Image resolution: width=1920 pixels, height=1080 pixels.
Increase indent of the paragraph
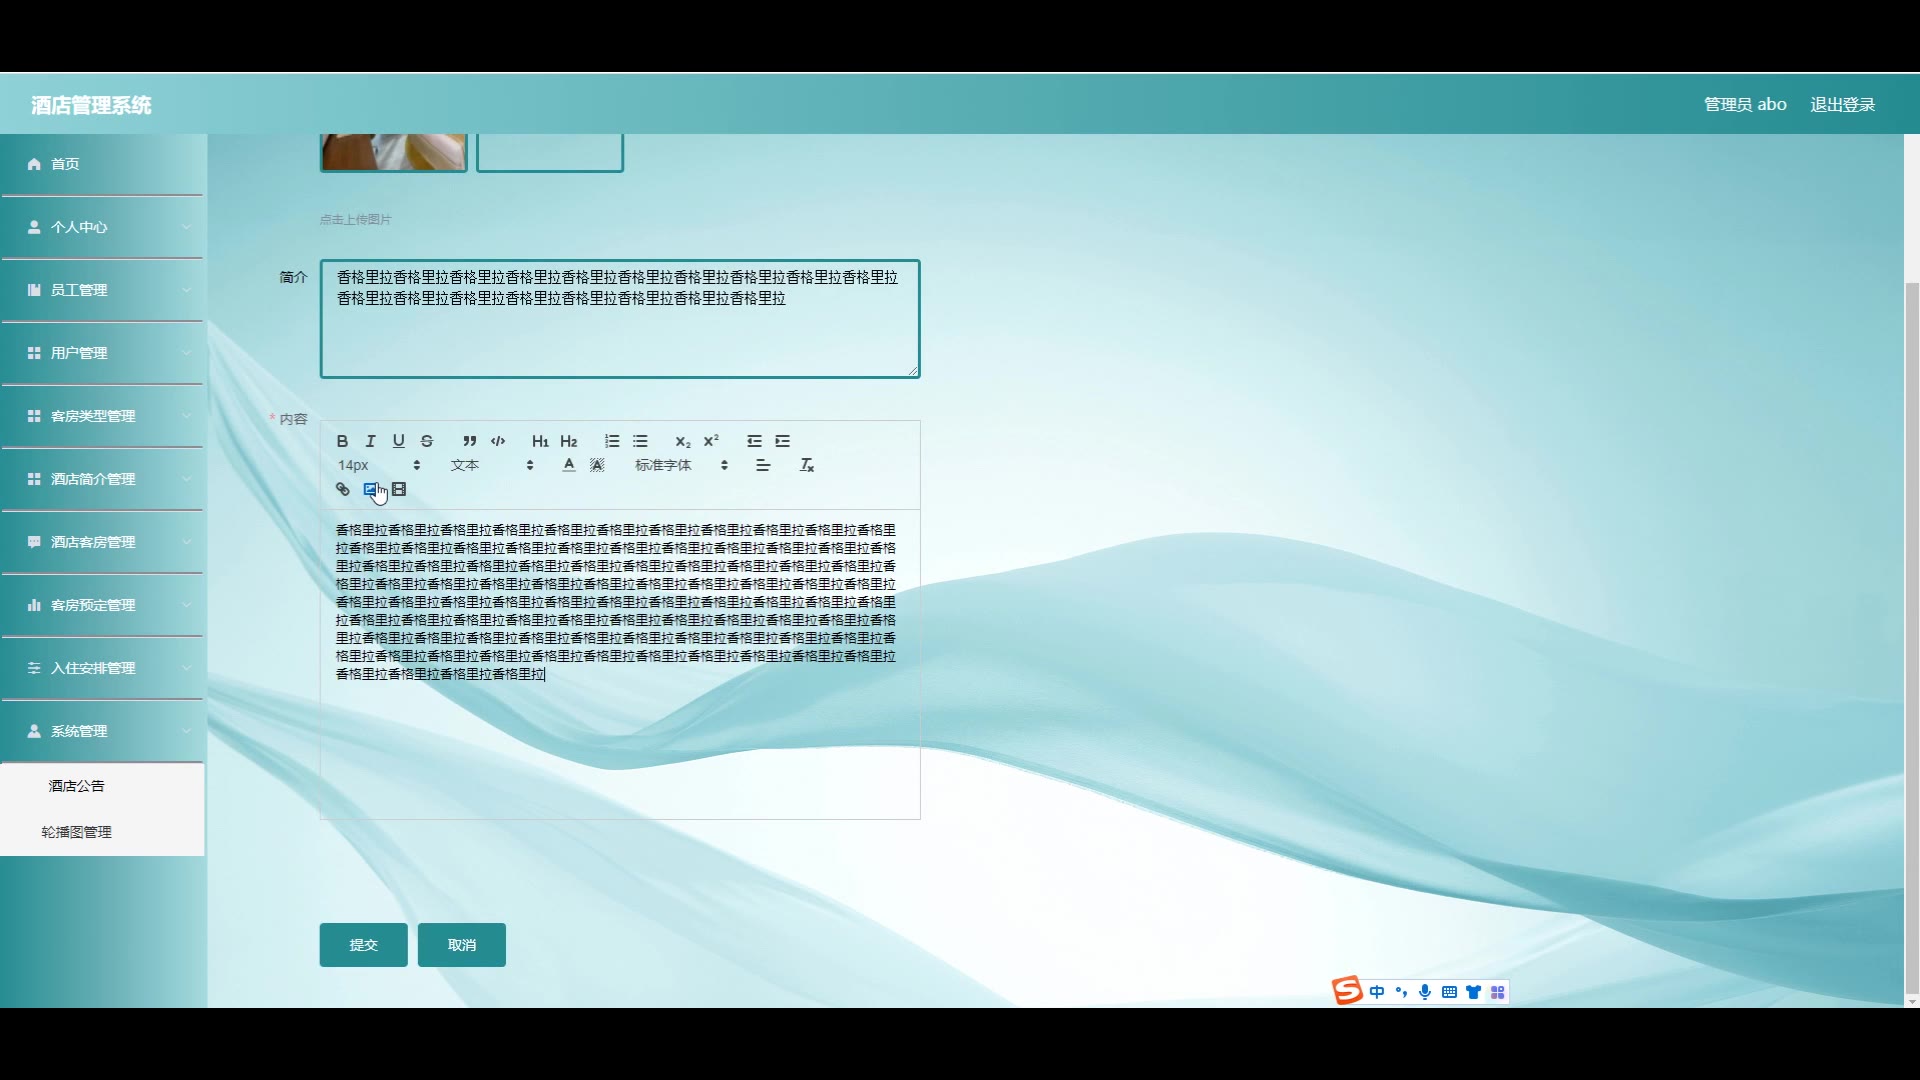pos(783,441)
